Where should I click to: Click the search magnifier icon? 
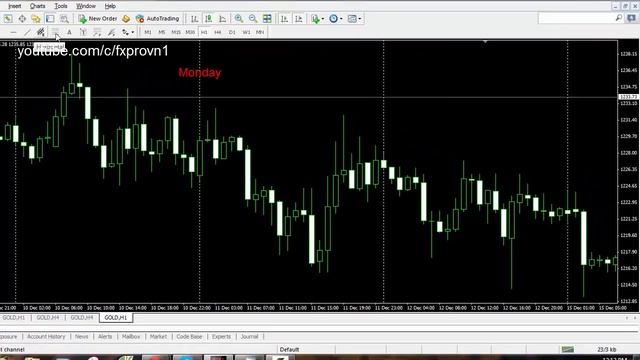619,18
